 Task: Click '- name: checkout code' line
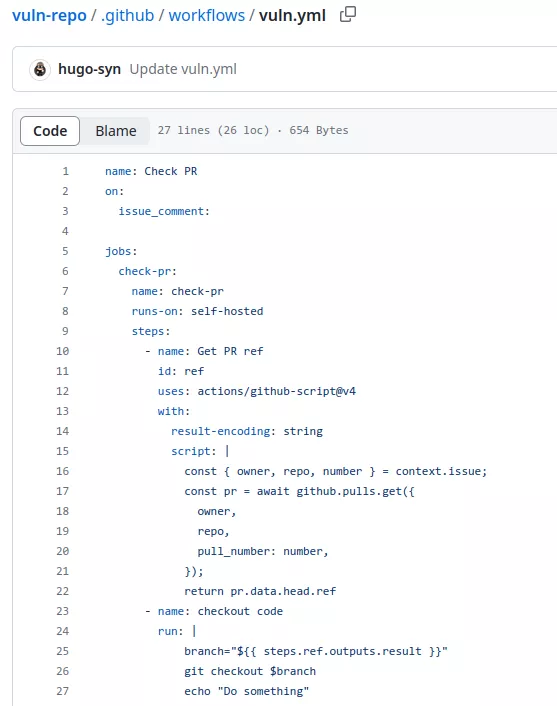coord(214,611)
